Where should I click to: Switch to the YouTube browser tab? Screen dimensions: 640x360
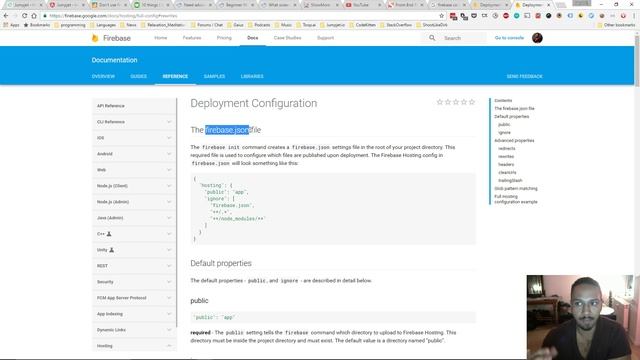pyautogui.click(x=361, y=5)
